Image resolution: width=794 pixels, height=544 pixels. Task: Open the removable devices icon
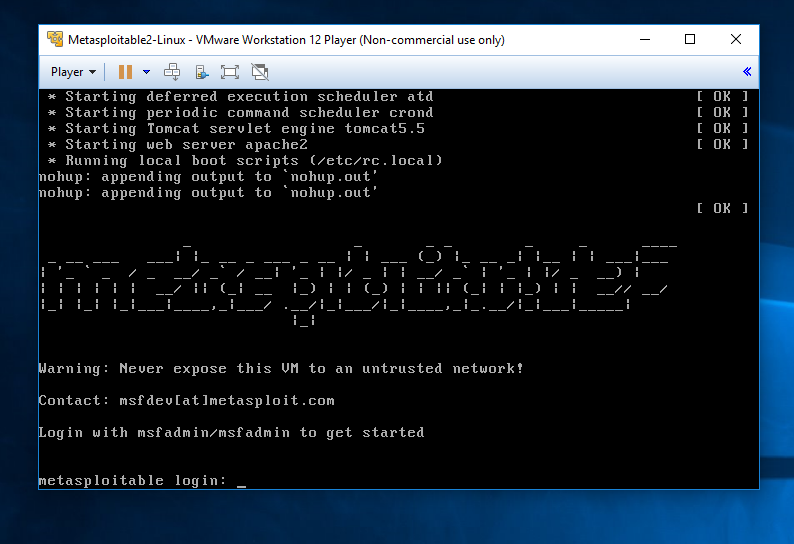coord(202,72)
